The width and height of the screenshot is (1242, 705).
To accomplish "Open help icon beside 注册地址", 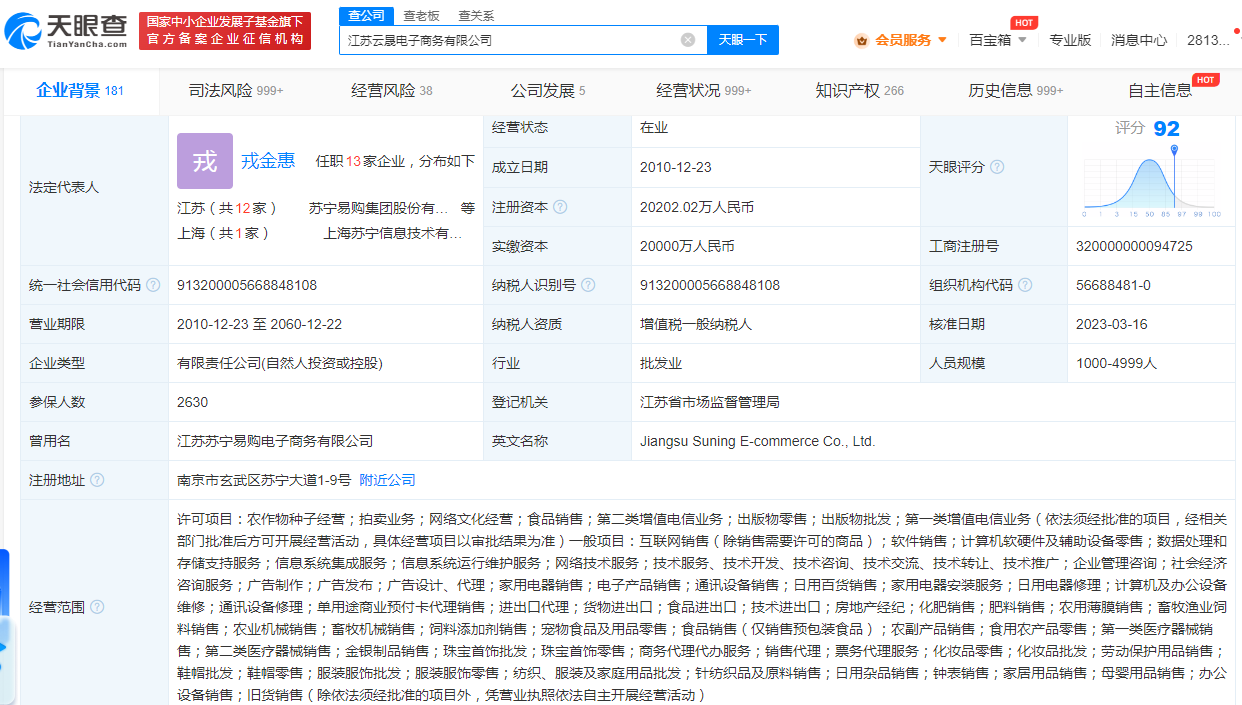I will click(x=97, y=480).
